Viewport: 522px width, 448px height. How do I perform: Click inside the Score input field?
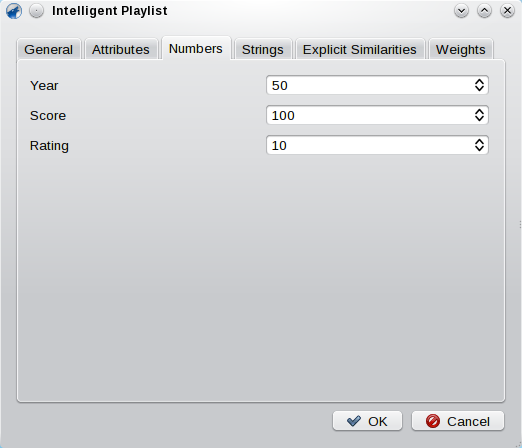tap(370, 115)
